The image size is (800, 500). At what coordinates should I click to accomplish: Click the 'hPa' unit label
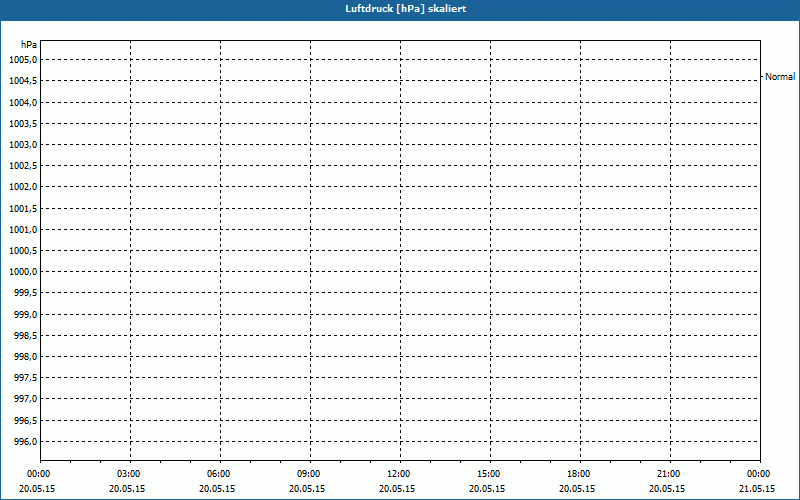pyautogui.click(x=27, y=45)
